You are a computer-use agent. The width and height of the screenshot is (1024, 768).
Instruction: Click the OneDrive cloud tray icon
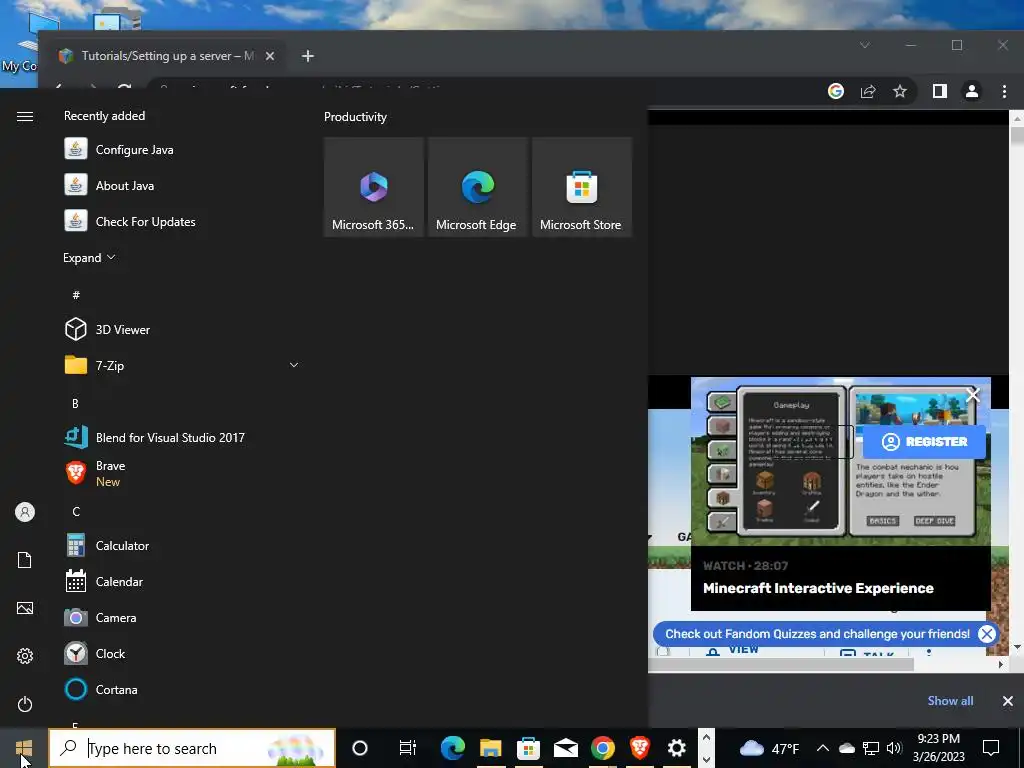(846, 748)
